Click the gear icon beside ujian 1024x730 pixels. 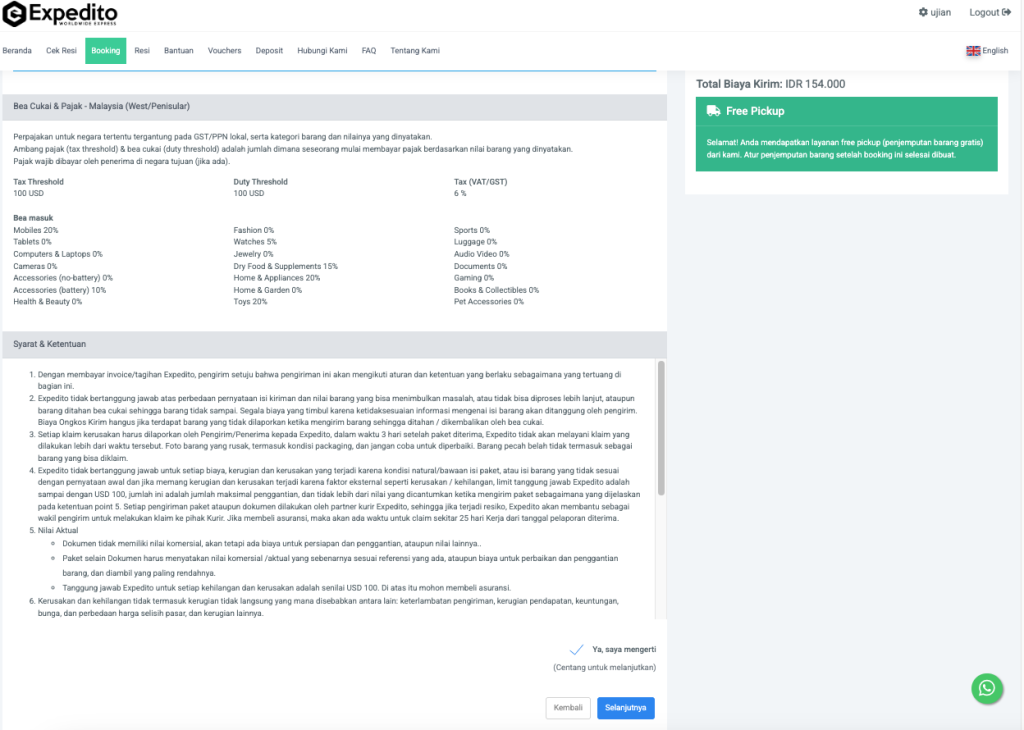pos(923,12)
